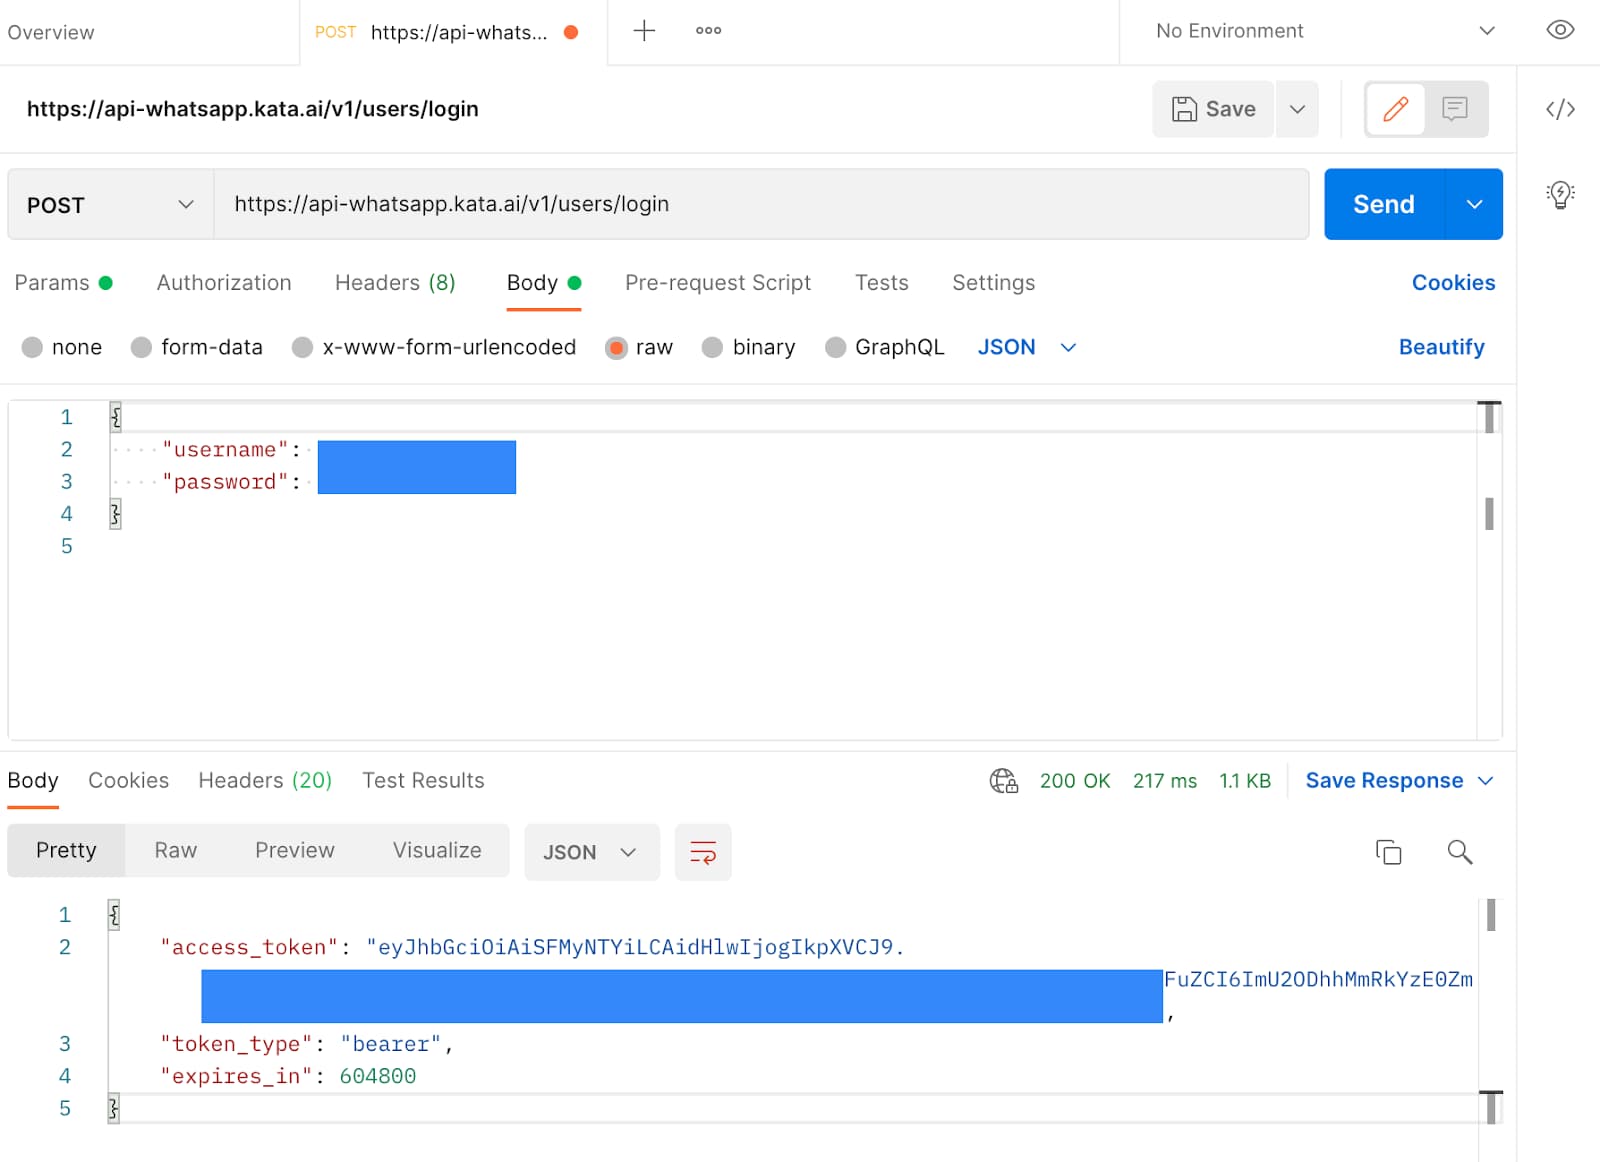Image resolution: width=1600 pixels, height=1162 pixels.
Task: Open the Tests tab
Action: coord(881,283)
